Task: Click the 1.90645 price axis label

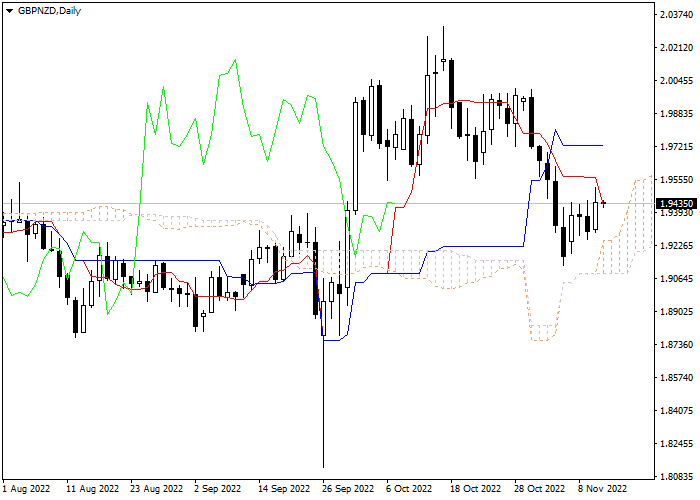Action: tap(676, 279)
